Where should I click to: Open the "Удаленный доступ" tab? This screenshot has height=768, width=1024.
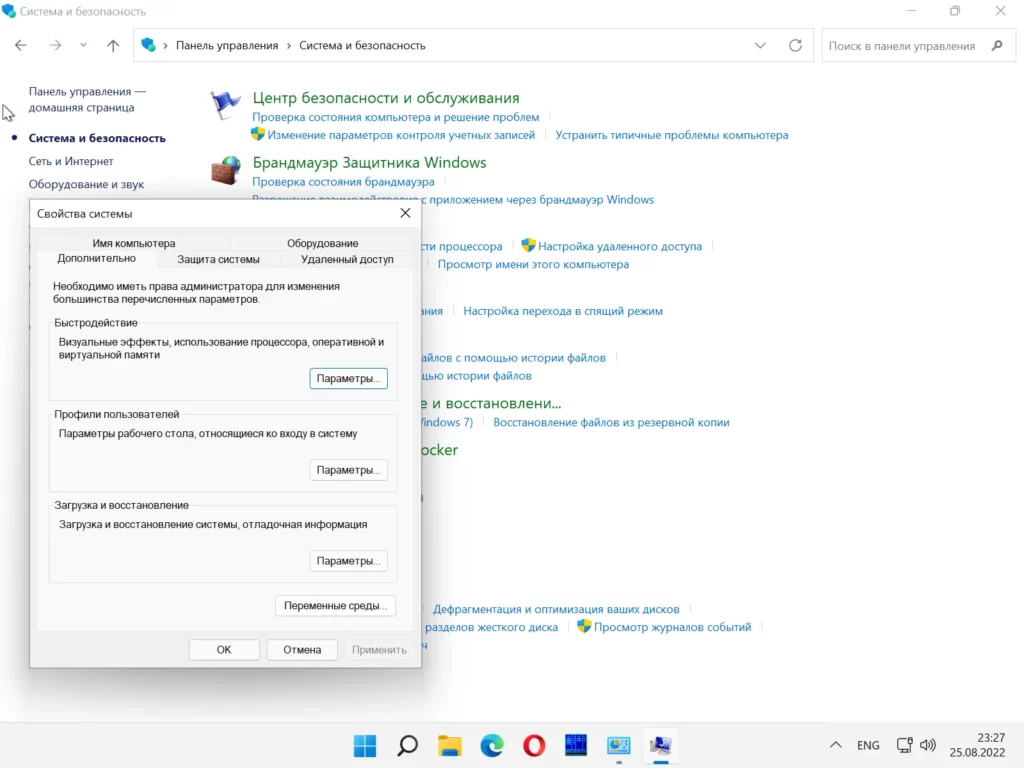[347, 259]
